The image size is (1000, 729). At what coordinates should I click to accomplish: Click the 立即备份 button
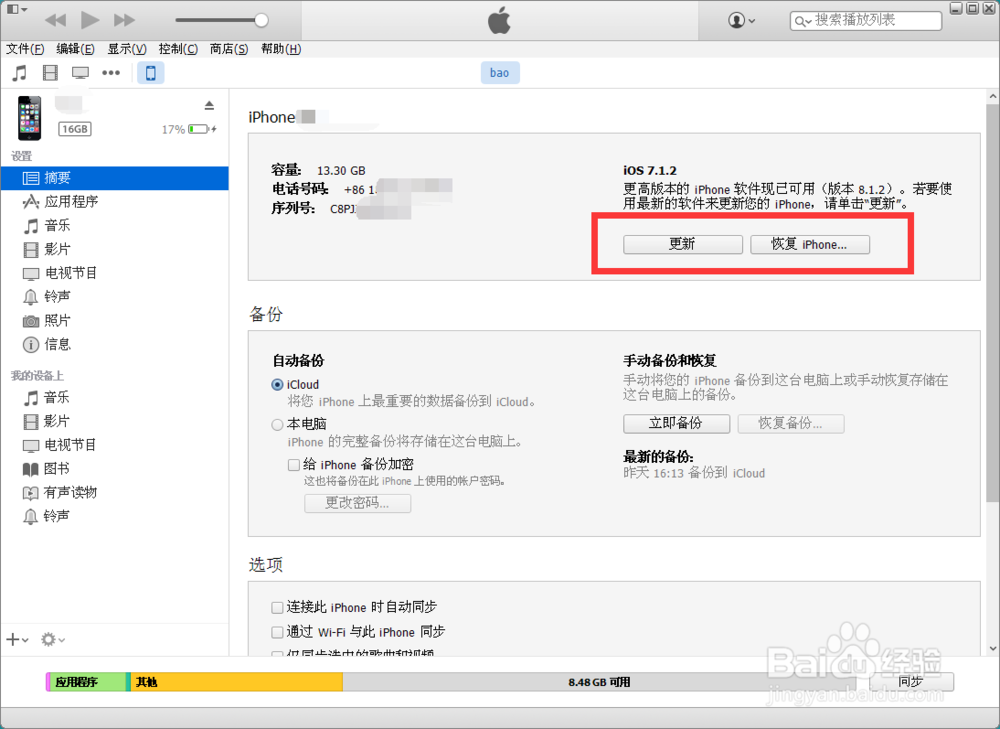pyautogui.click(x=677, y=423)
